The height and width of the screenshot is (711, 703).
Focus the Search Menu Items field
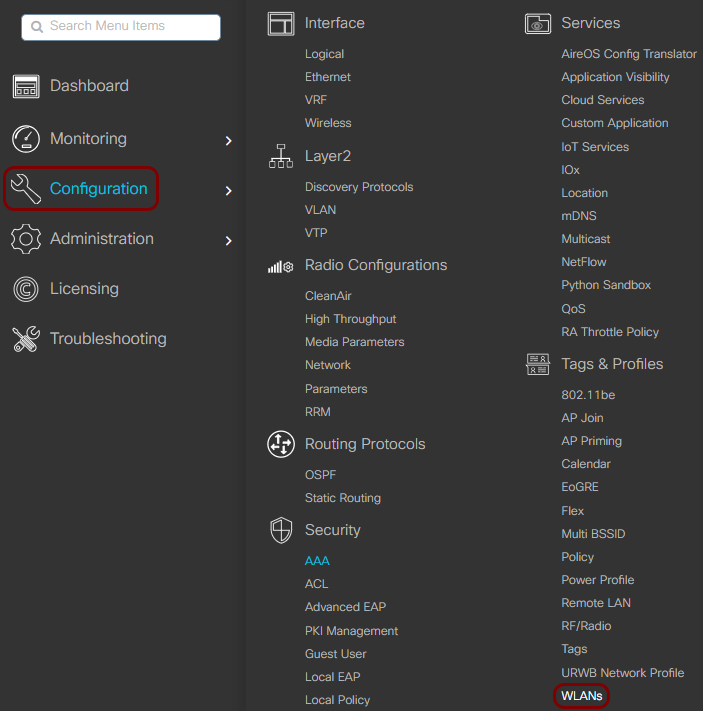coord(121,27)
